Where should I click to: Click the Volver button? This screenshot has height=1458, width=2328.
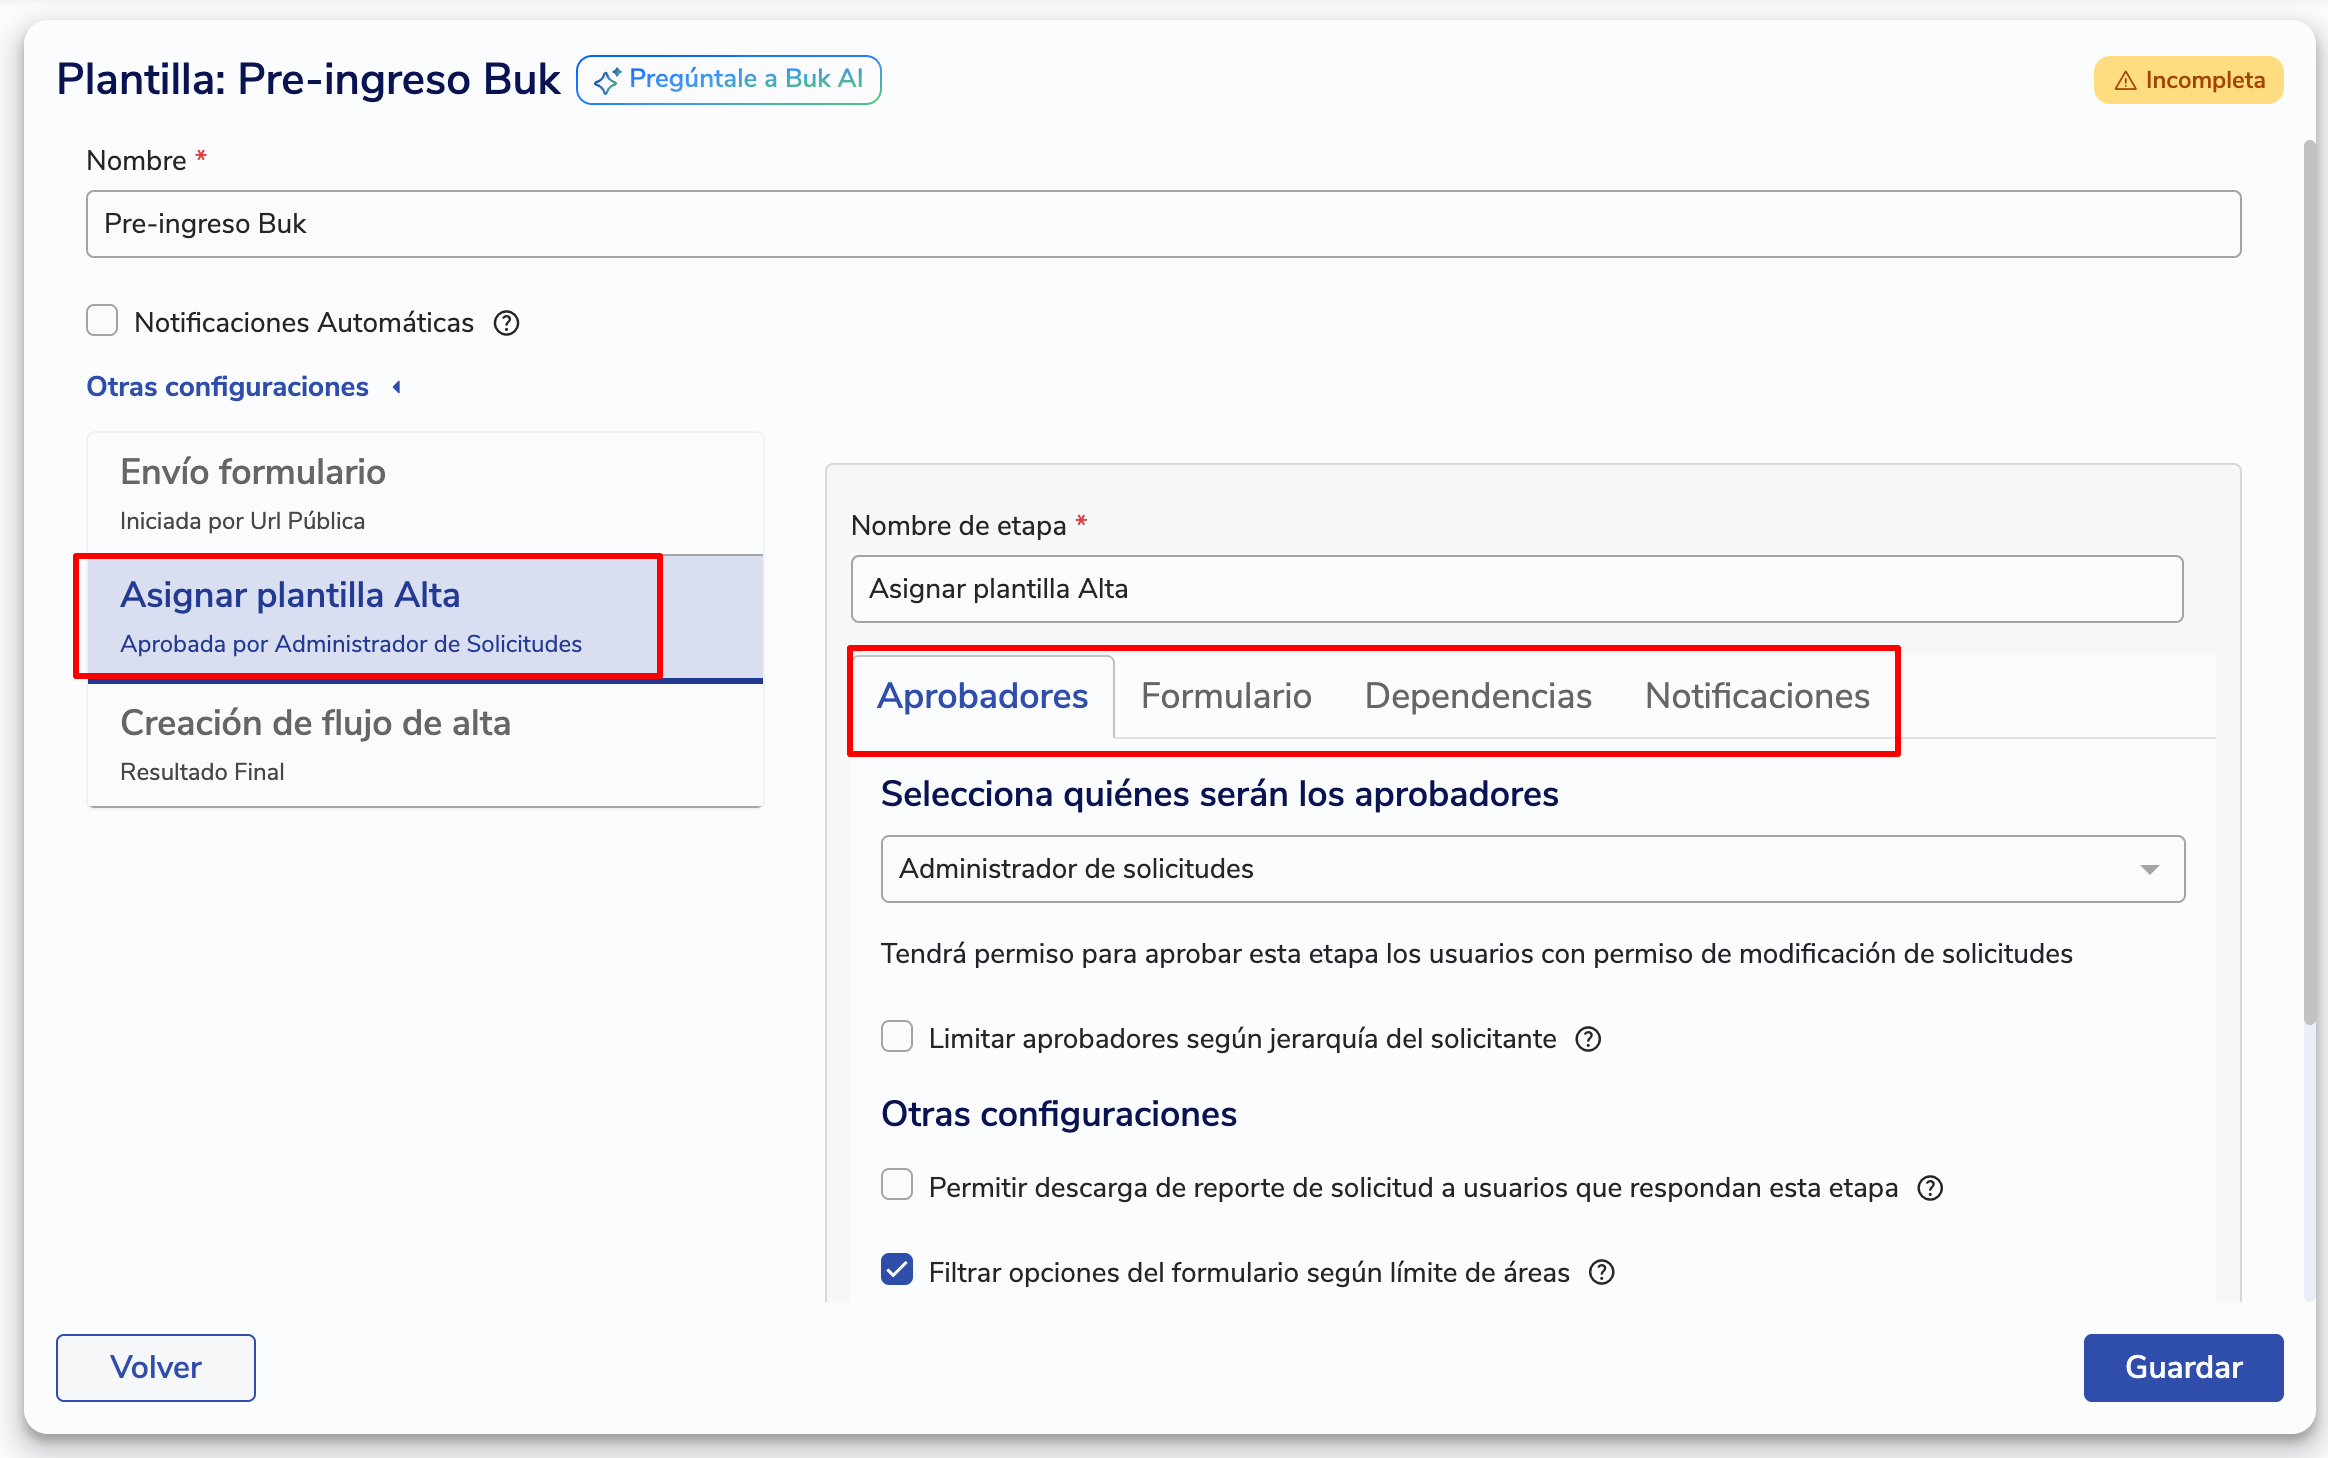[156, 1367]
